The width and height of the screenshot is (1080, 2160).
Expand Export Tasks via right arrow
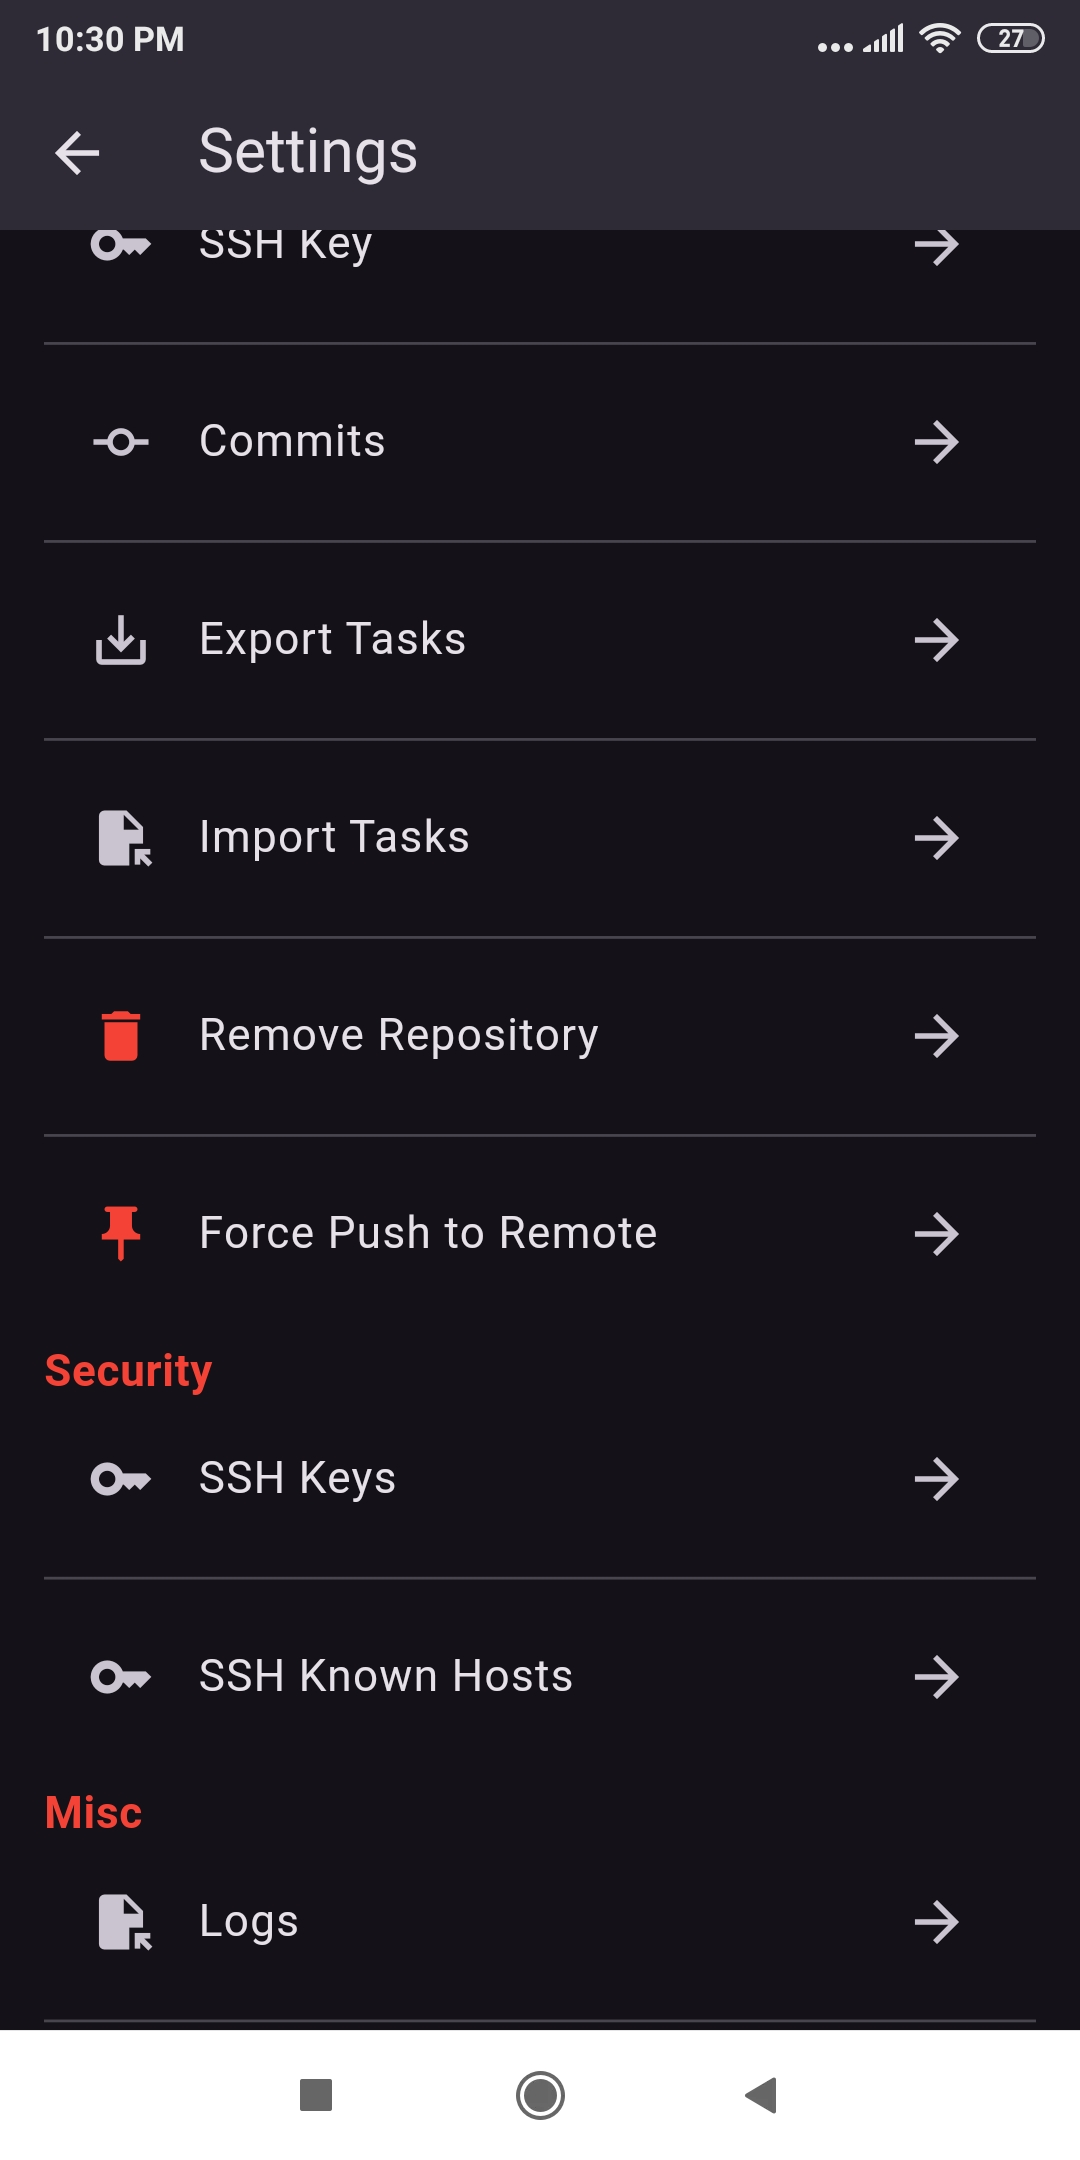(936, 640)
